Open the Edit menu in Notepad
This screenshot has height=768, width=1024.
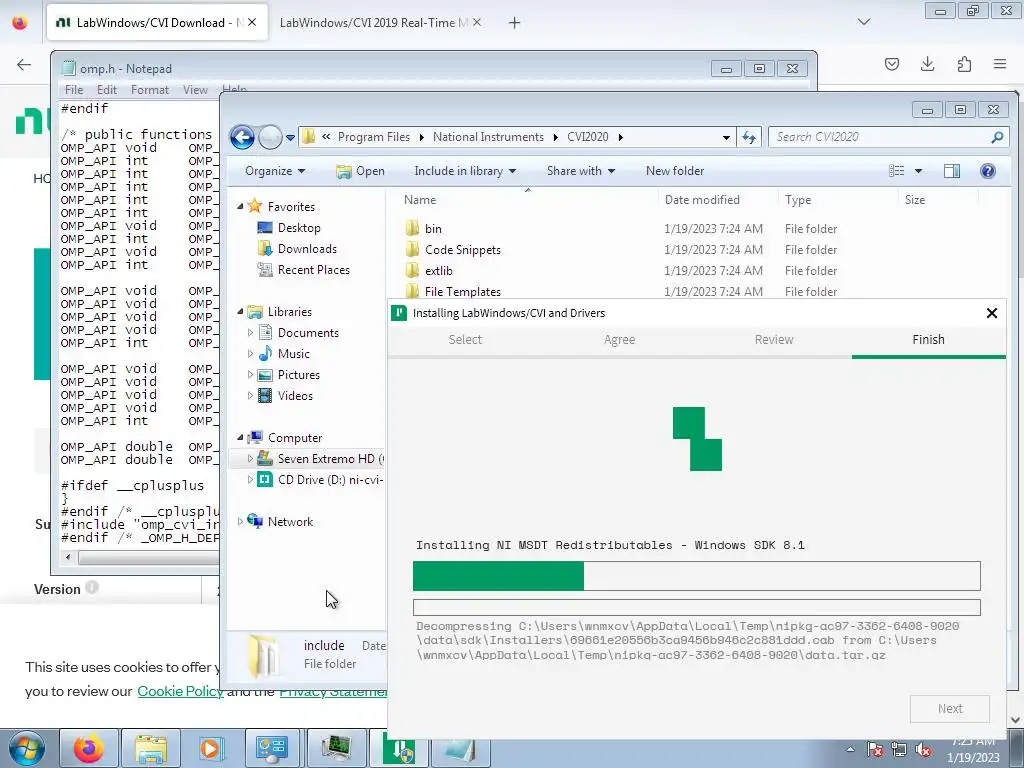click(x=106, y=90)
